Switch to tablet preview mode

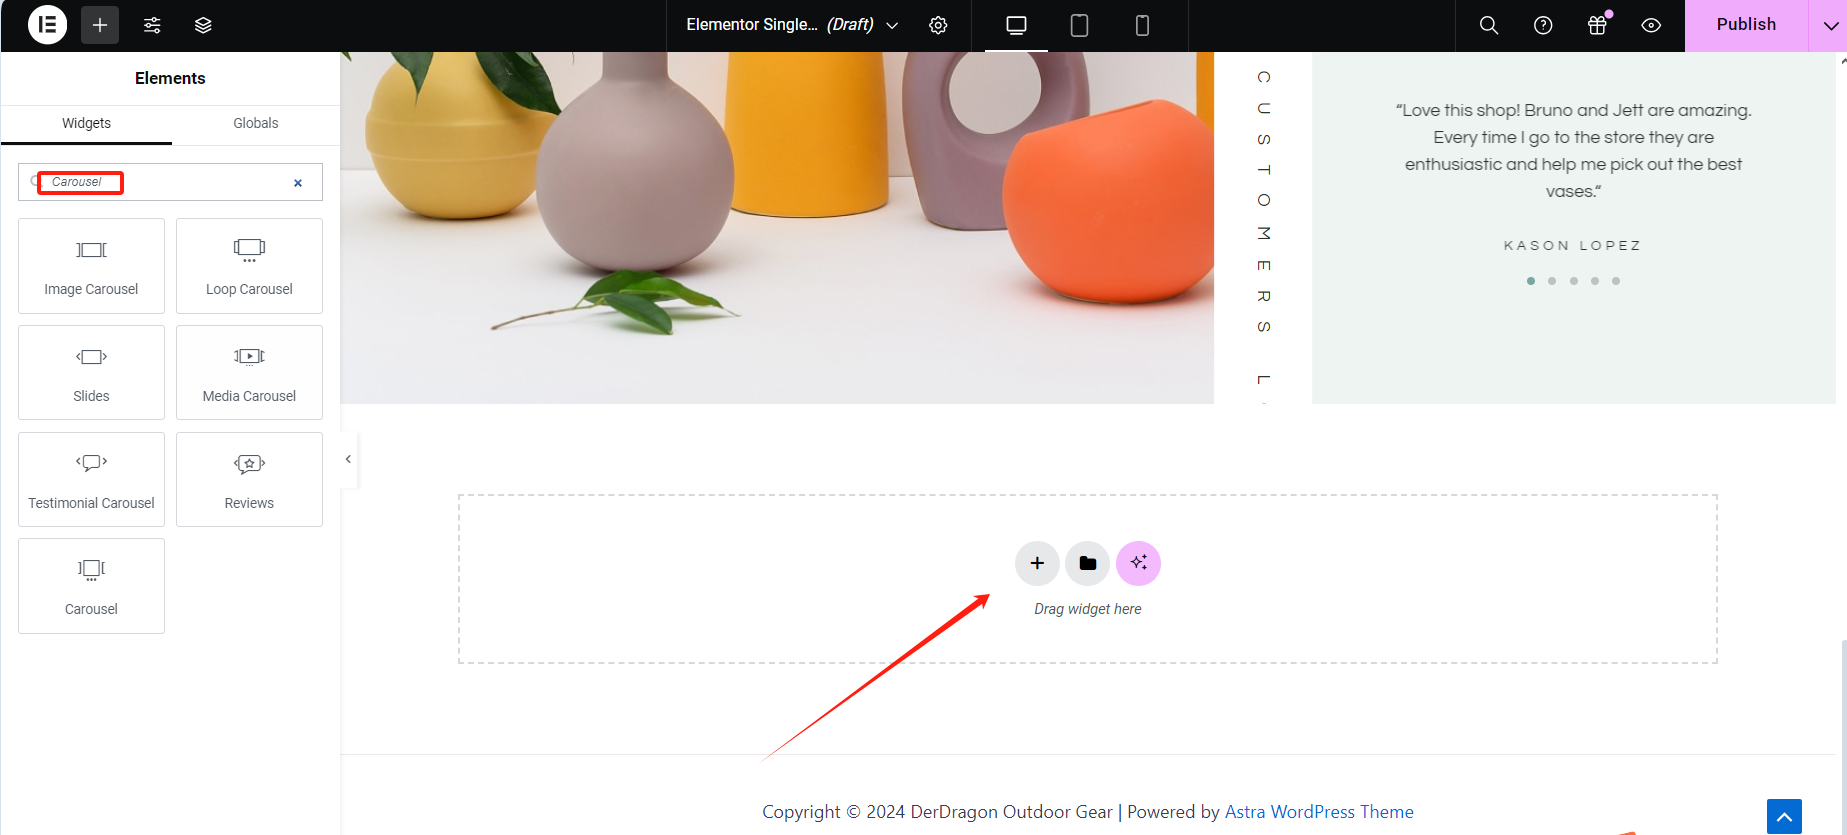coord(1079,25)
